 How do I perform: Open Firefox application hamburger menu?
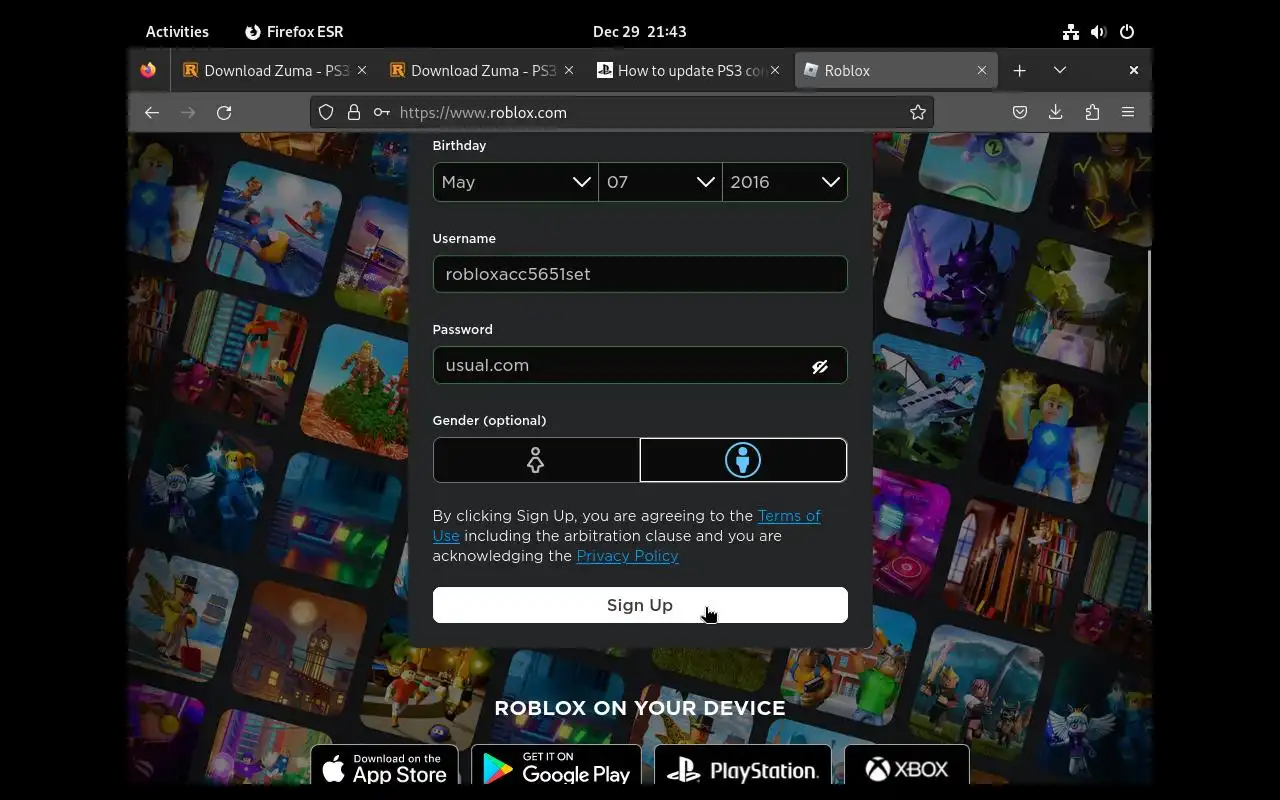(1128, 112)
